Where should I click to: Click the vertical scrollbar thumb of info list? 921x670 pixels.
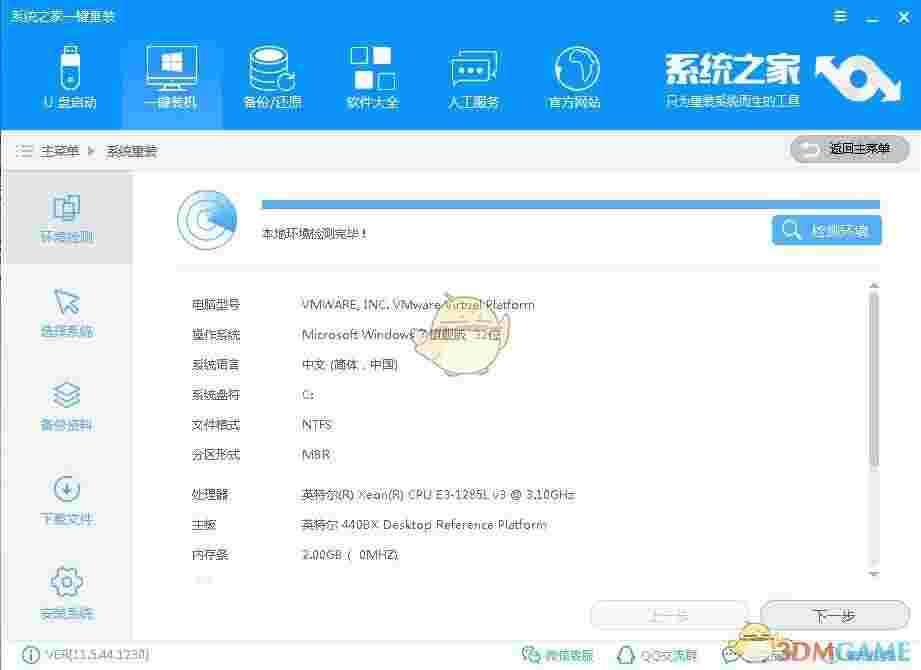(x=874, y=380)
